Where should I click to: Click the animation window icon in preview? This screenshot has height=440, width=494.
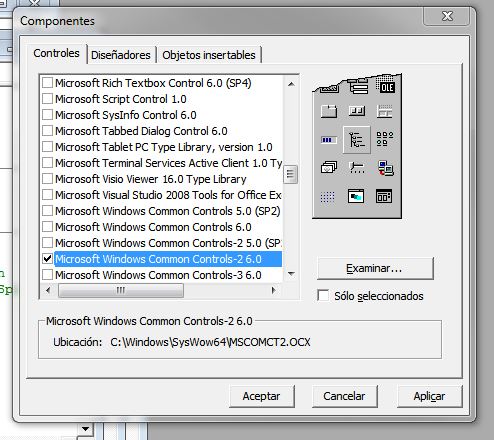tap(356, 196)
